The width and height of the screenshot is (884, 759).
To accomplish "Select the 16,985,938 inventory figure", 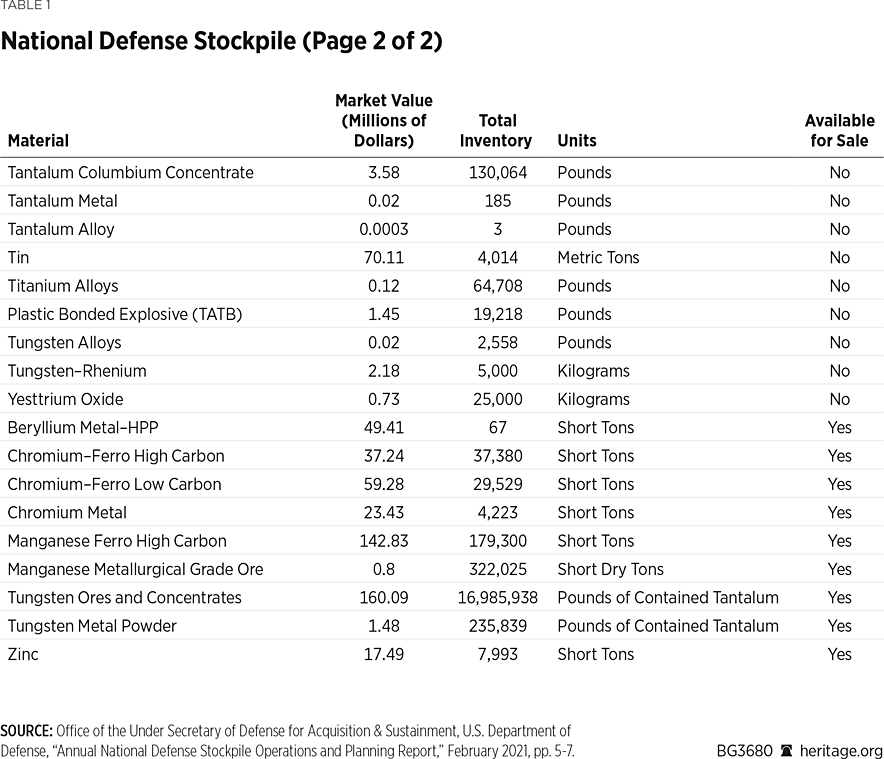I will tap(496, 598).
